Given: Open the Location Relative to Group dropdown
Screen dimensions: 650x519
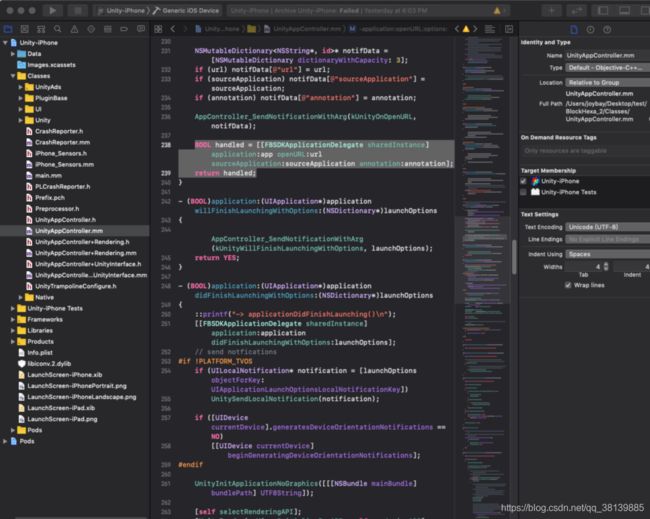Looking at the screenshot, I should pyautogui.click(x=608, y=82).
